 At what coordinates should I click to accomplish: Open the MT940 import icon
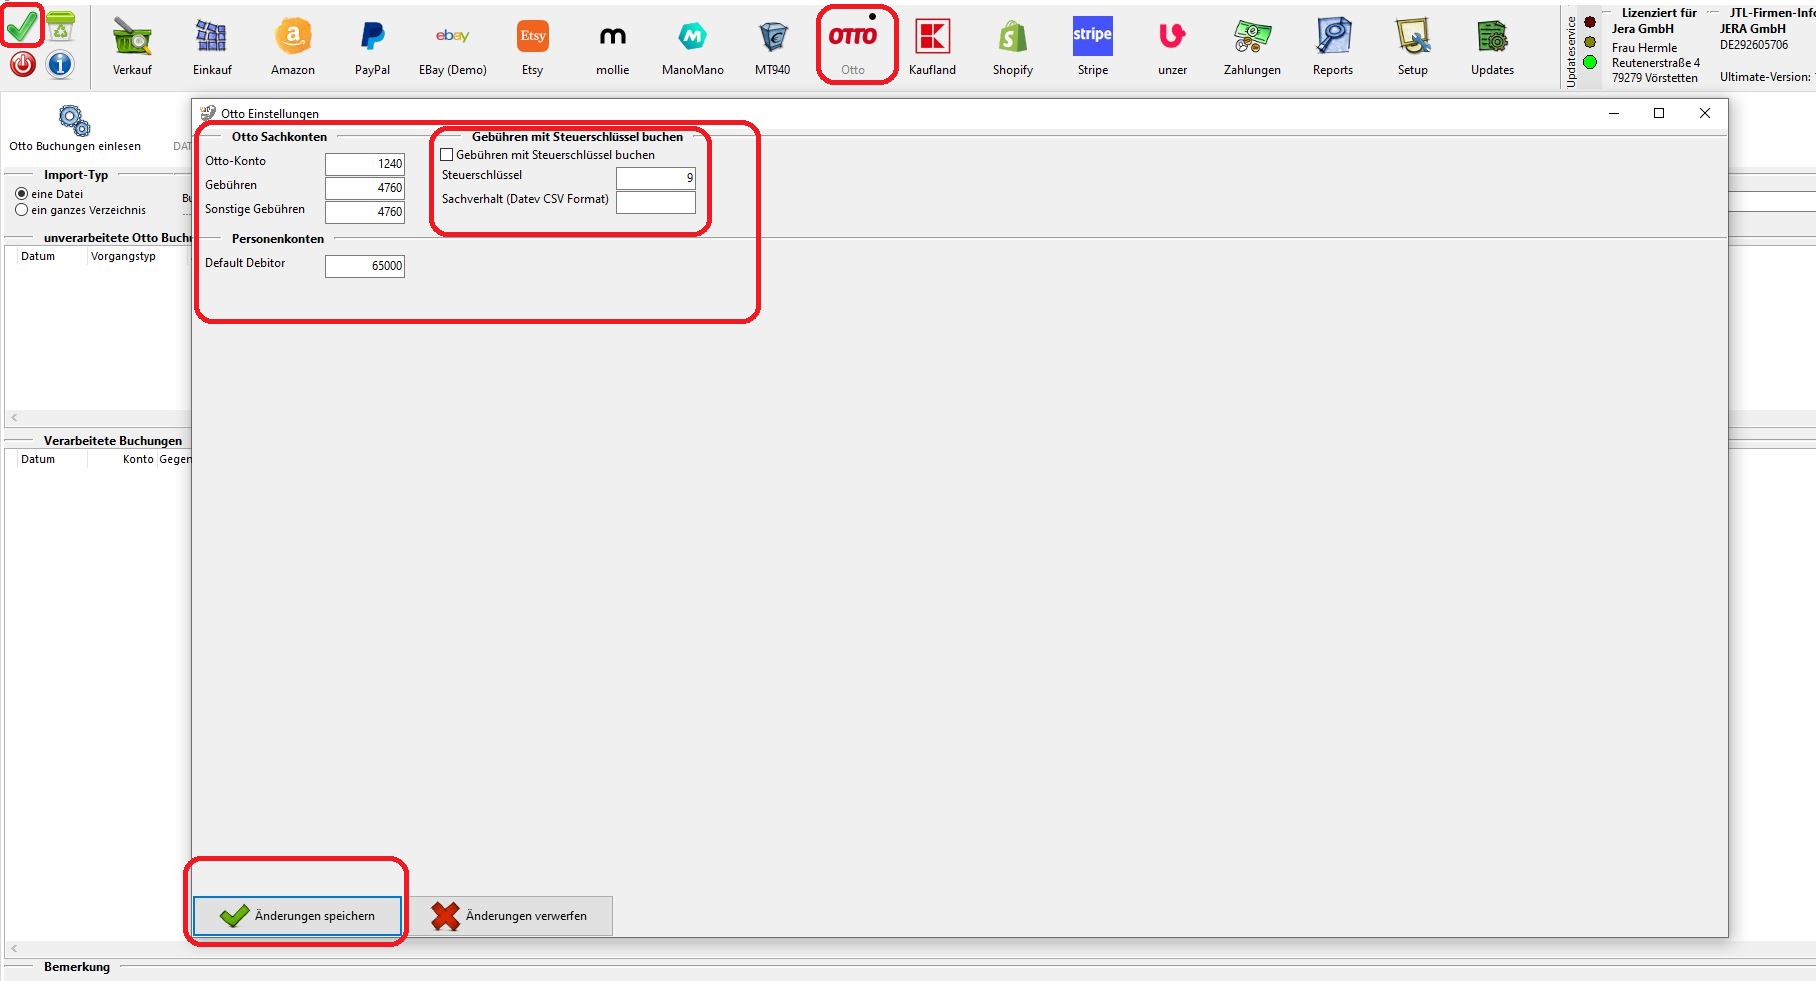[772, 38]
